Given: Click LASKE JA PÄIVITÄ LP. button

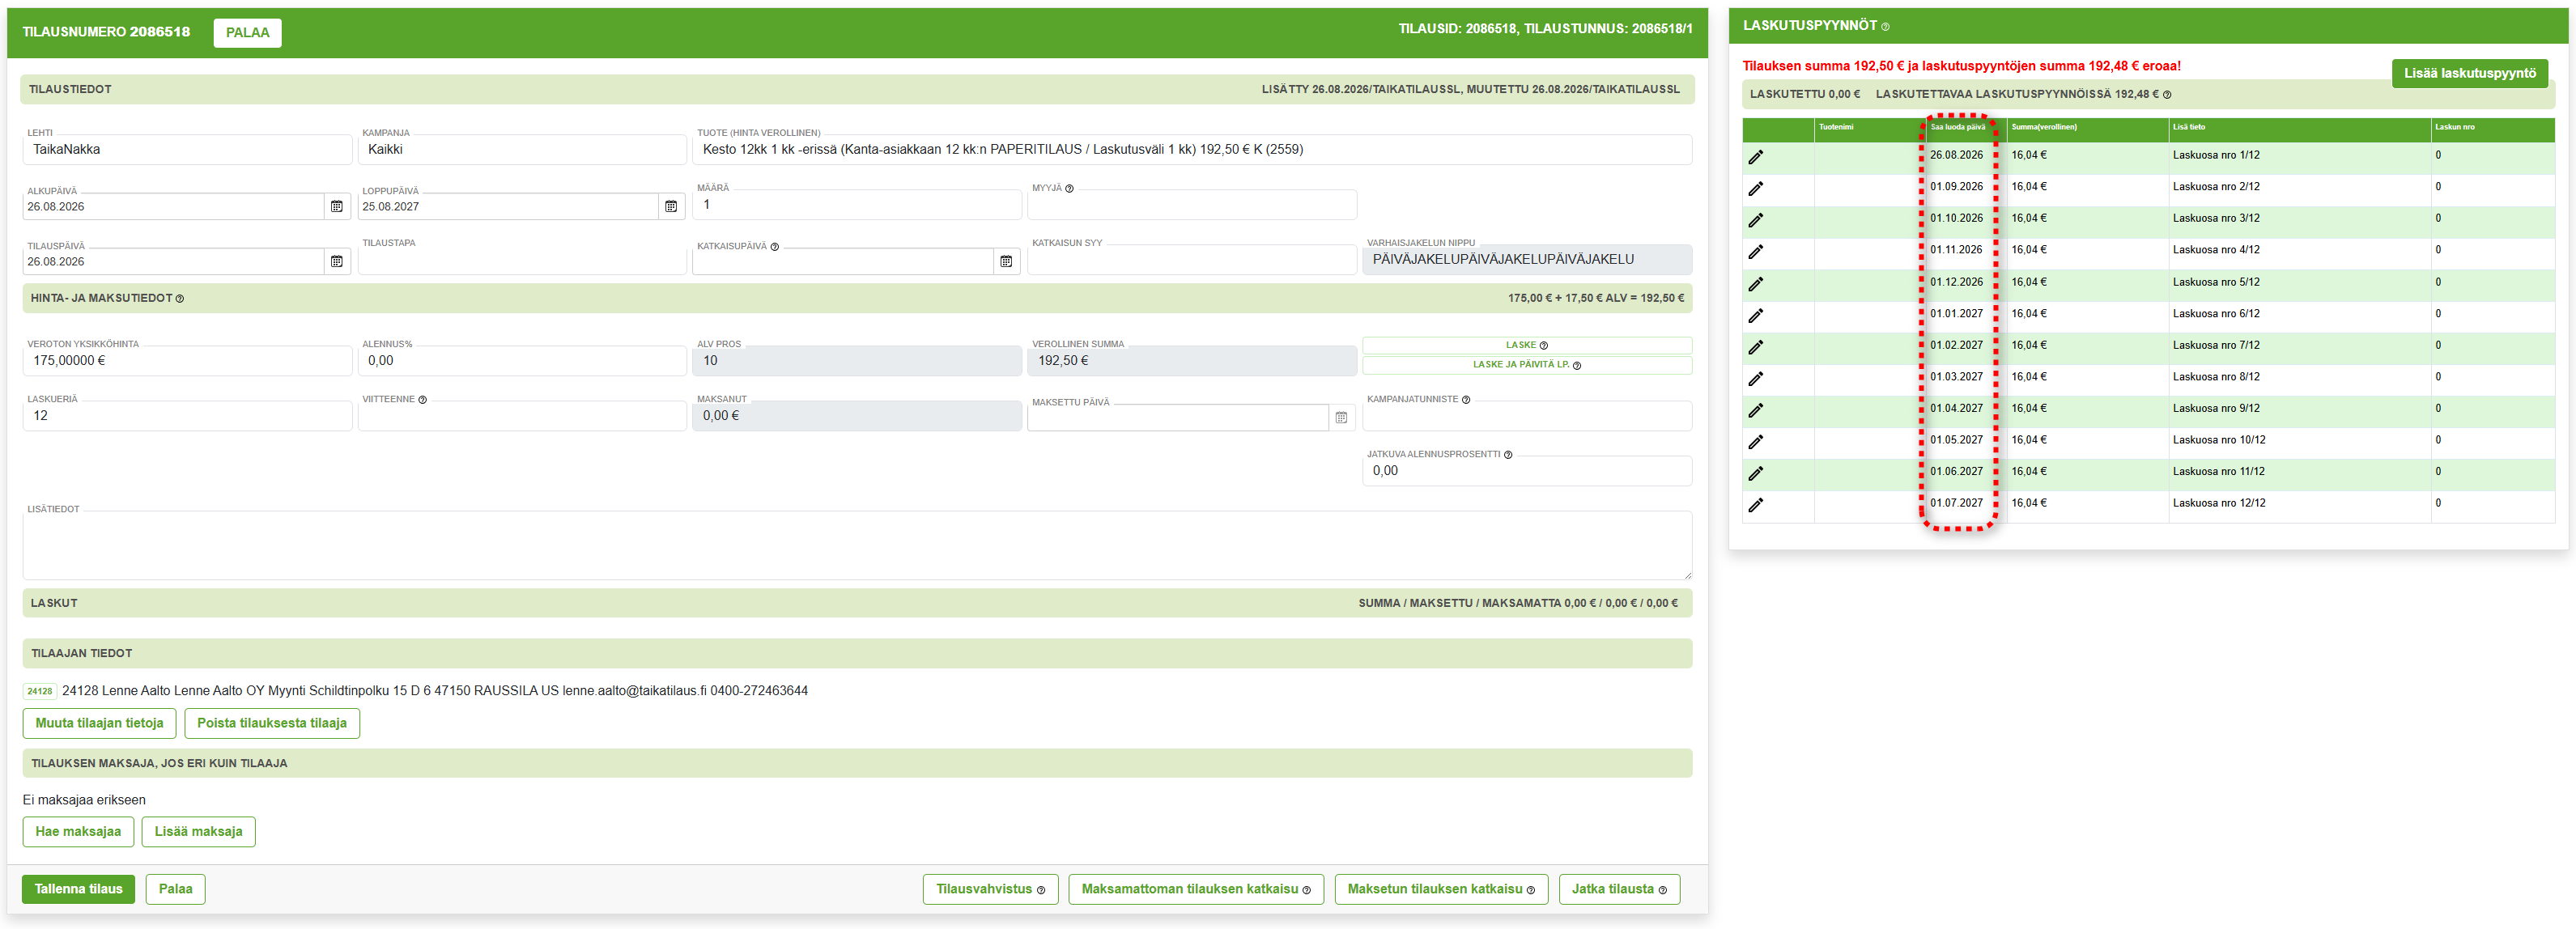Looking at the screenshot, I should pyautogui.click(x=1526, y=365).
